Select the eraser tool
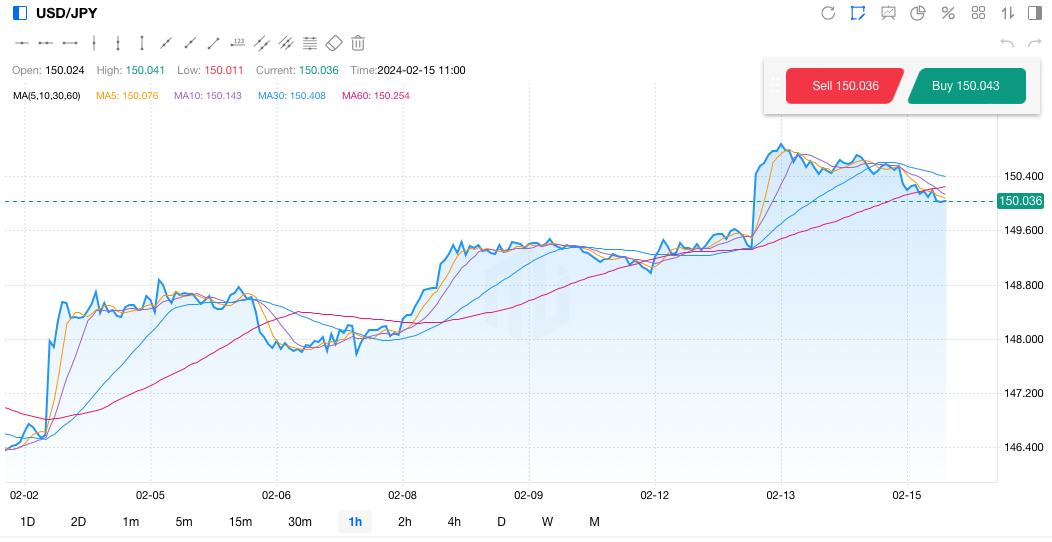This screenshot has height=542, width=1052. pos(334,43)
